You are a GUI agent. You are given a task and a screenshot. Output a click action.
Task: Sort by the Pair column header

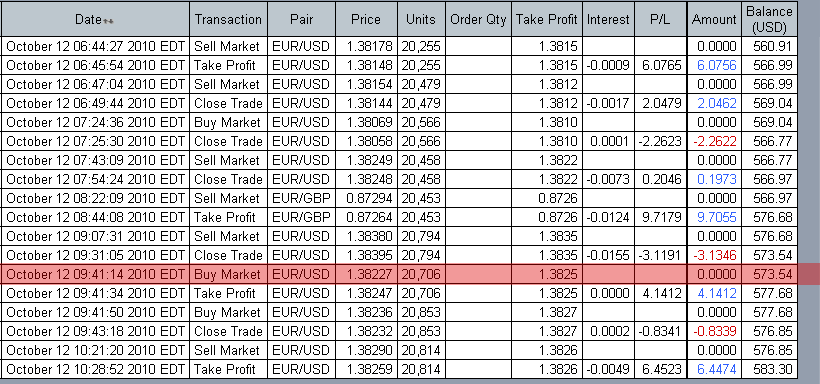coord(302,19)
